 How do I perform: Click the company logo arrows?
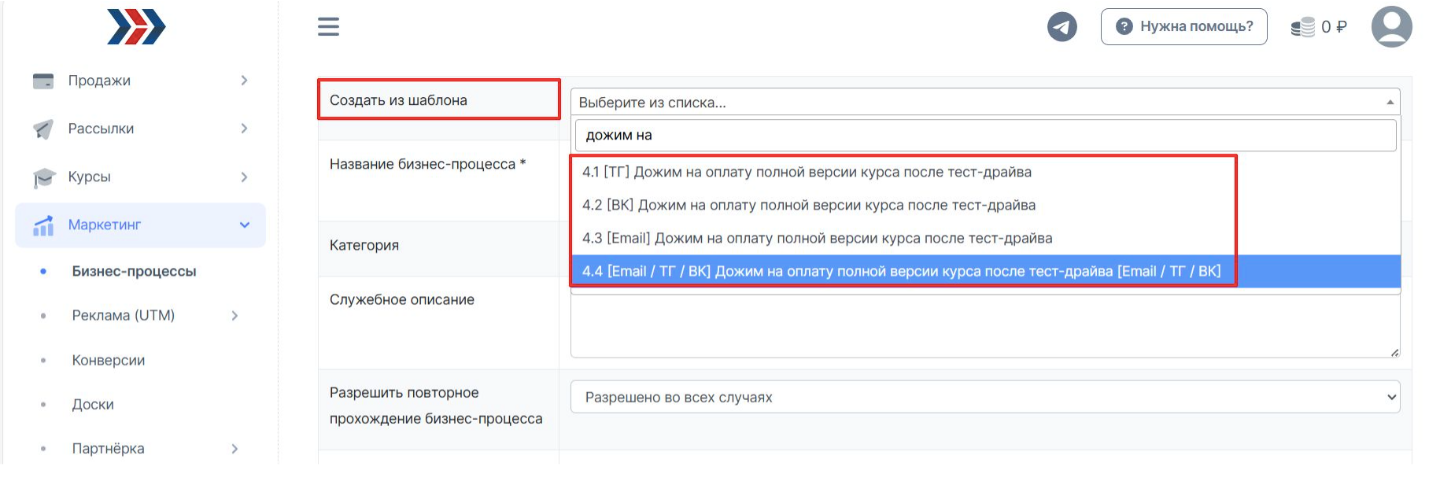136,27
